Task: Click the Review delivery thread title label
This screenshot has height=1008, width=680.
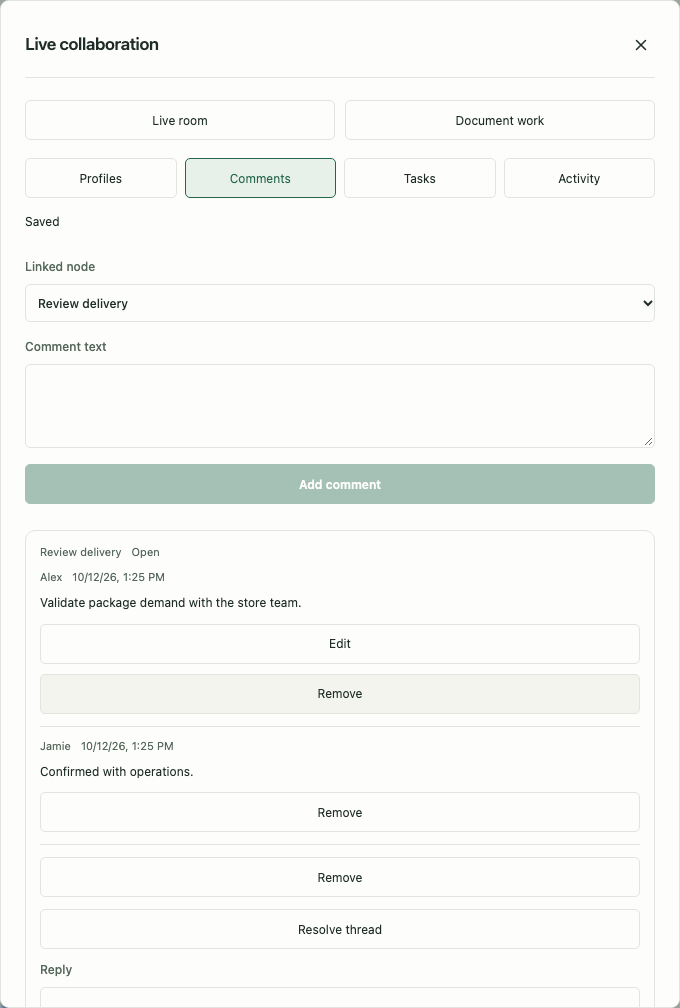Action: [x=80, y=552]
